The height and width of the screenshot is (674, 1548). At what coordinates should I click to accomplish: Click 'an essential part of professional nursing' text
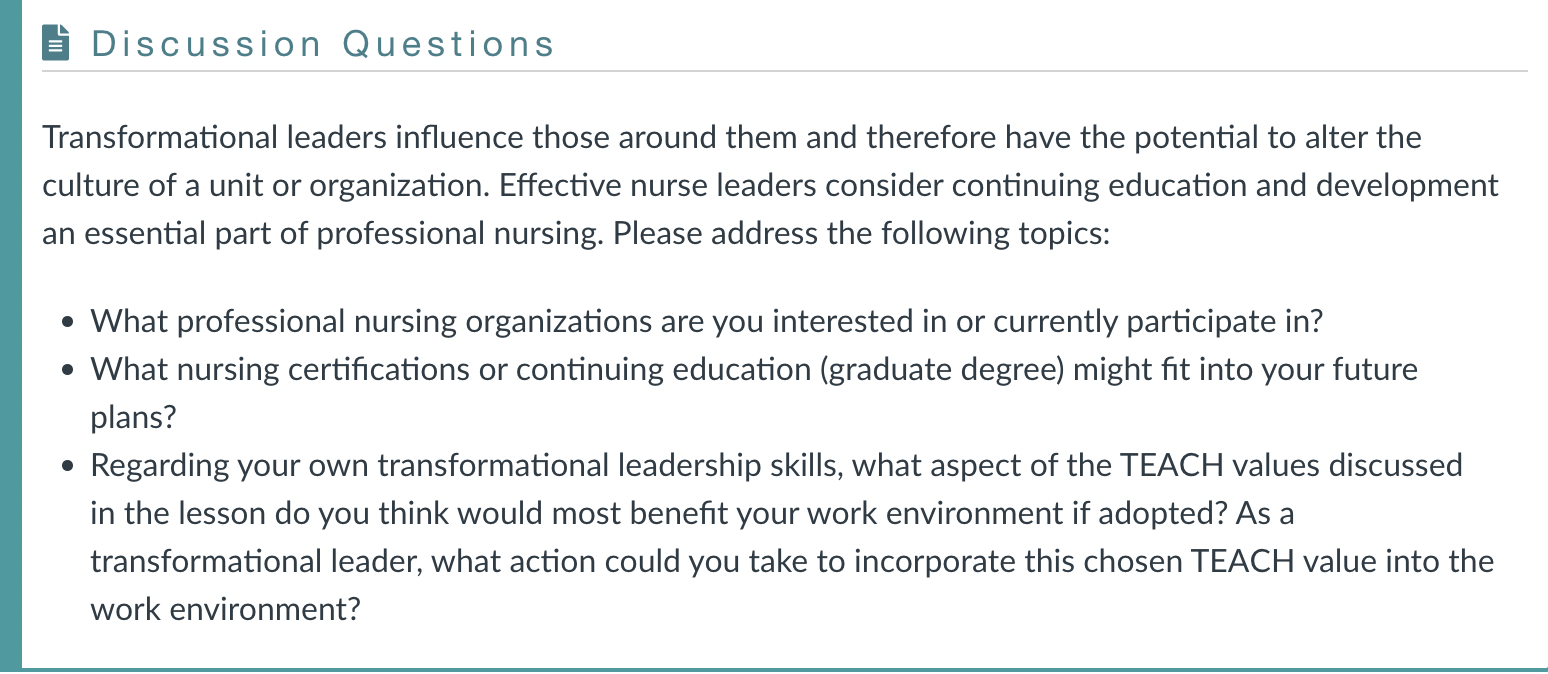pos(324,234)
